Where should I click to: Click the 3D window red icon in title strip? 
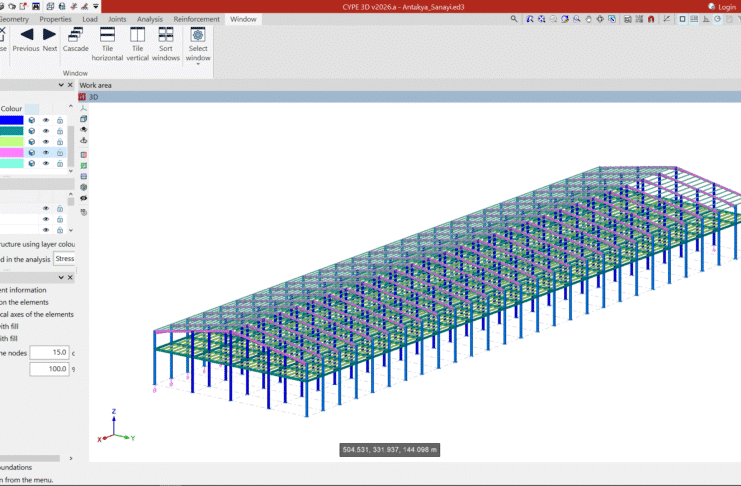click(x=82, y=97)
